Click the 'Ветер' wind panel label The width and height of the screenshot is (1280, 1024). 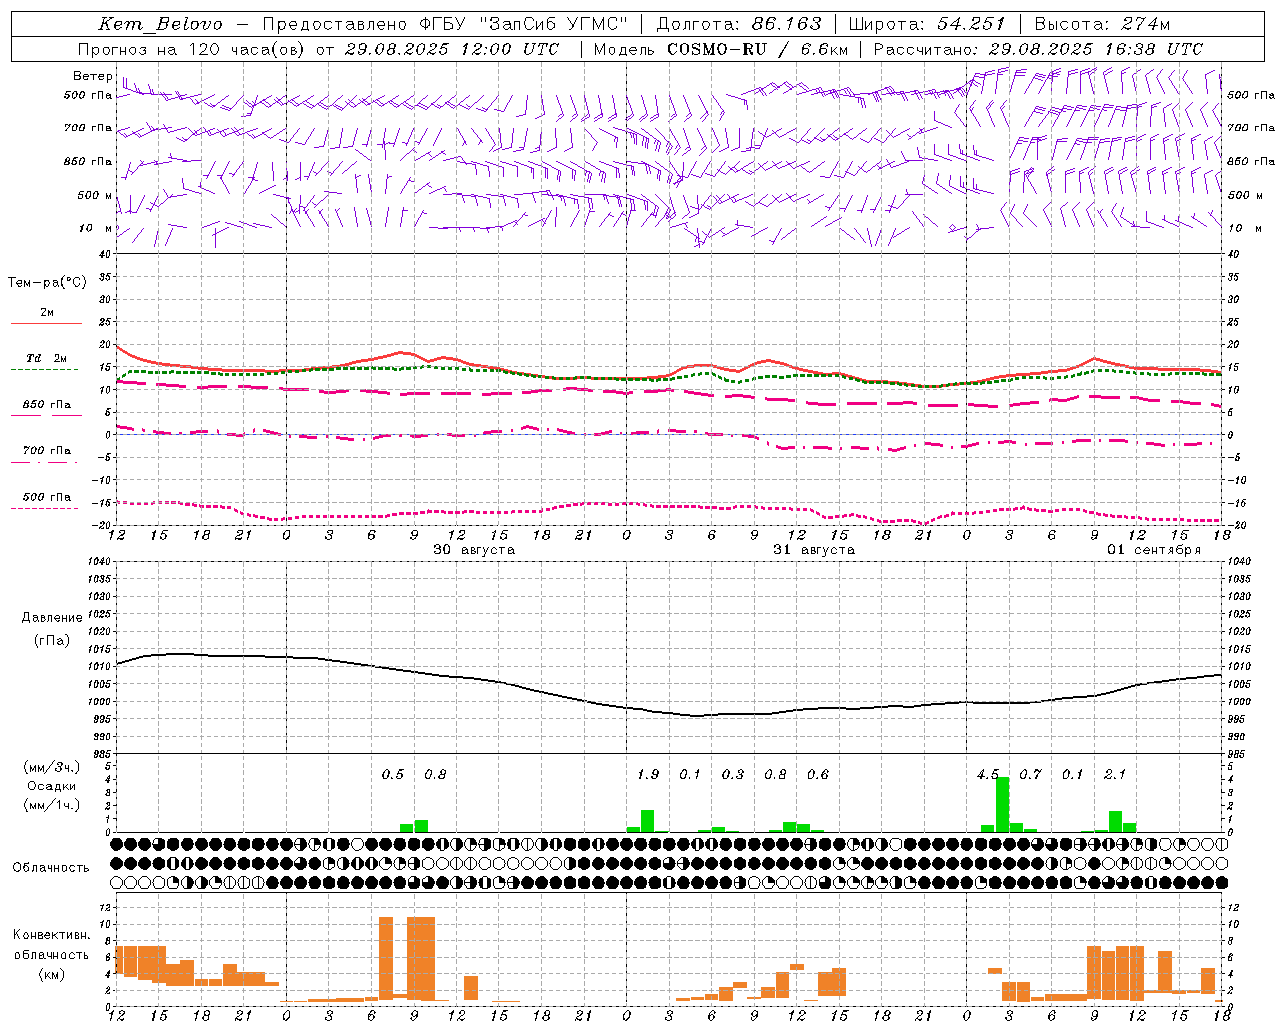92,76
